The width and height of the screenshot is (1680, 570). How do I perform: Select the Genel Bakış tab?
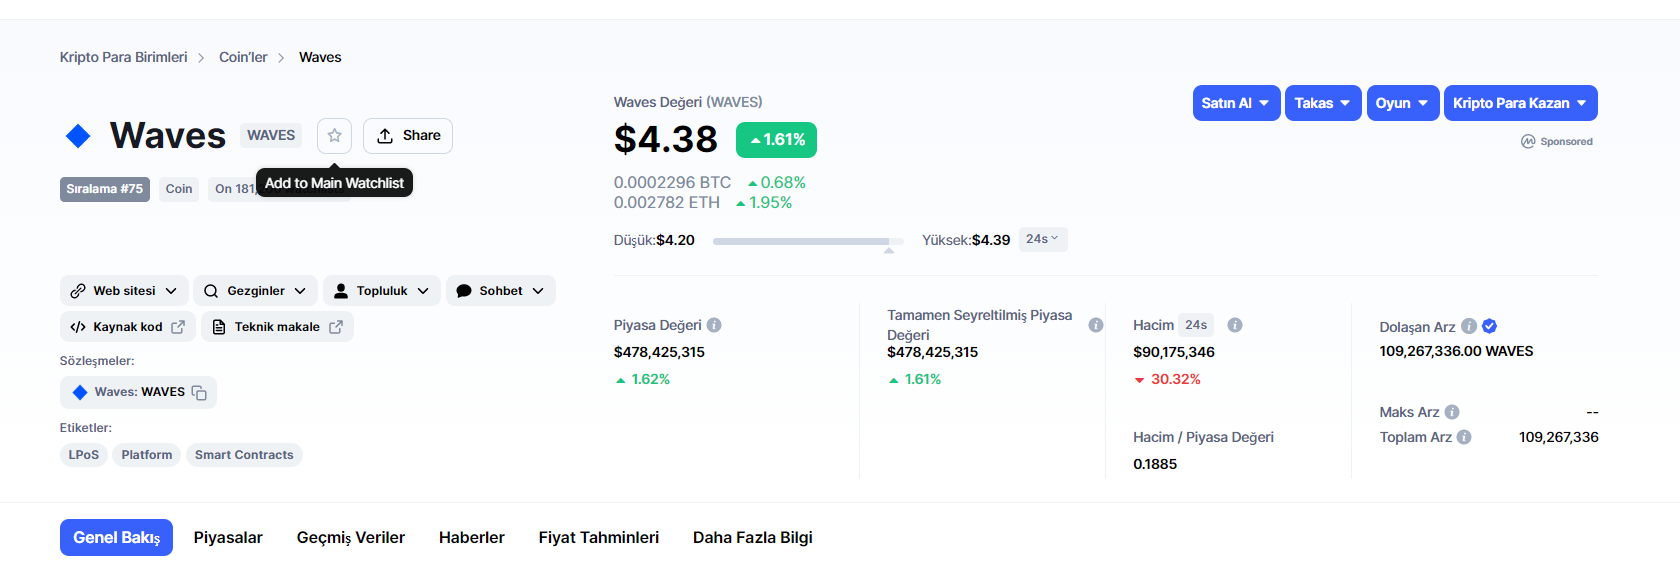(x=116, y=537)
